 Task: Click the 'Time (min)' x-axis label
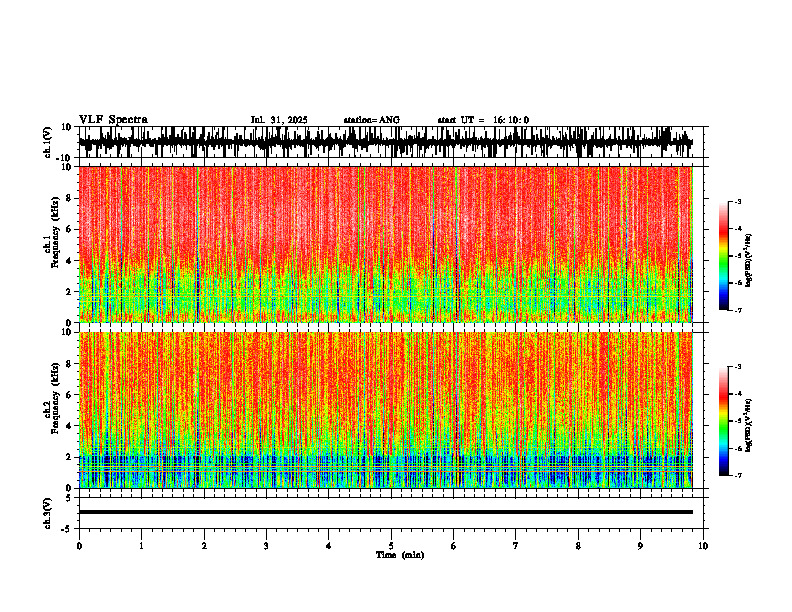pyautogui.click(x=400, y=555)
